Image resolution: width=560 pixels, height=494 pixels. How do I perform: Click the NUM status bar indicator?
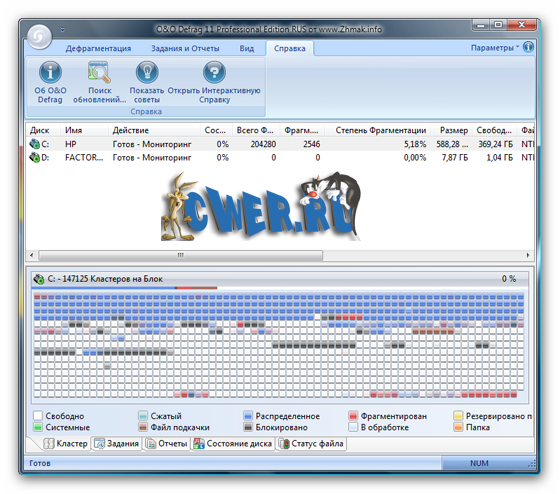[x=479, y=463]
